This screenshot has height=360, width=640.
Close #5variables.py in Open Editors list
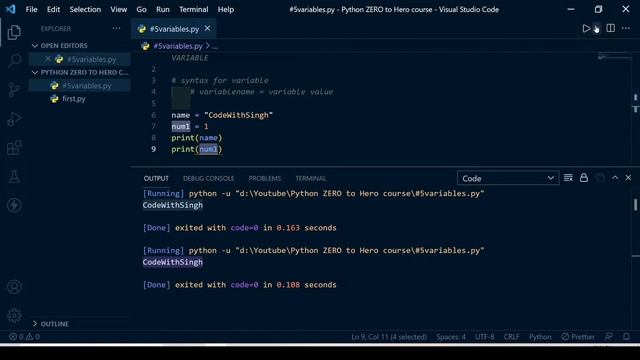48,59
